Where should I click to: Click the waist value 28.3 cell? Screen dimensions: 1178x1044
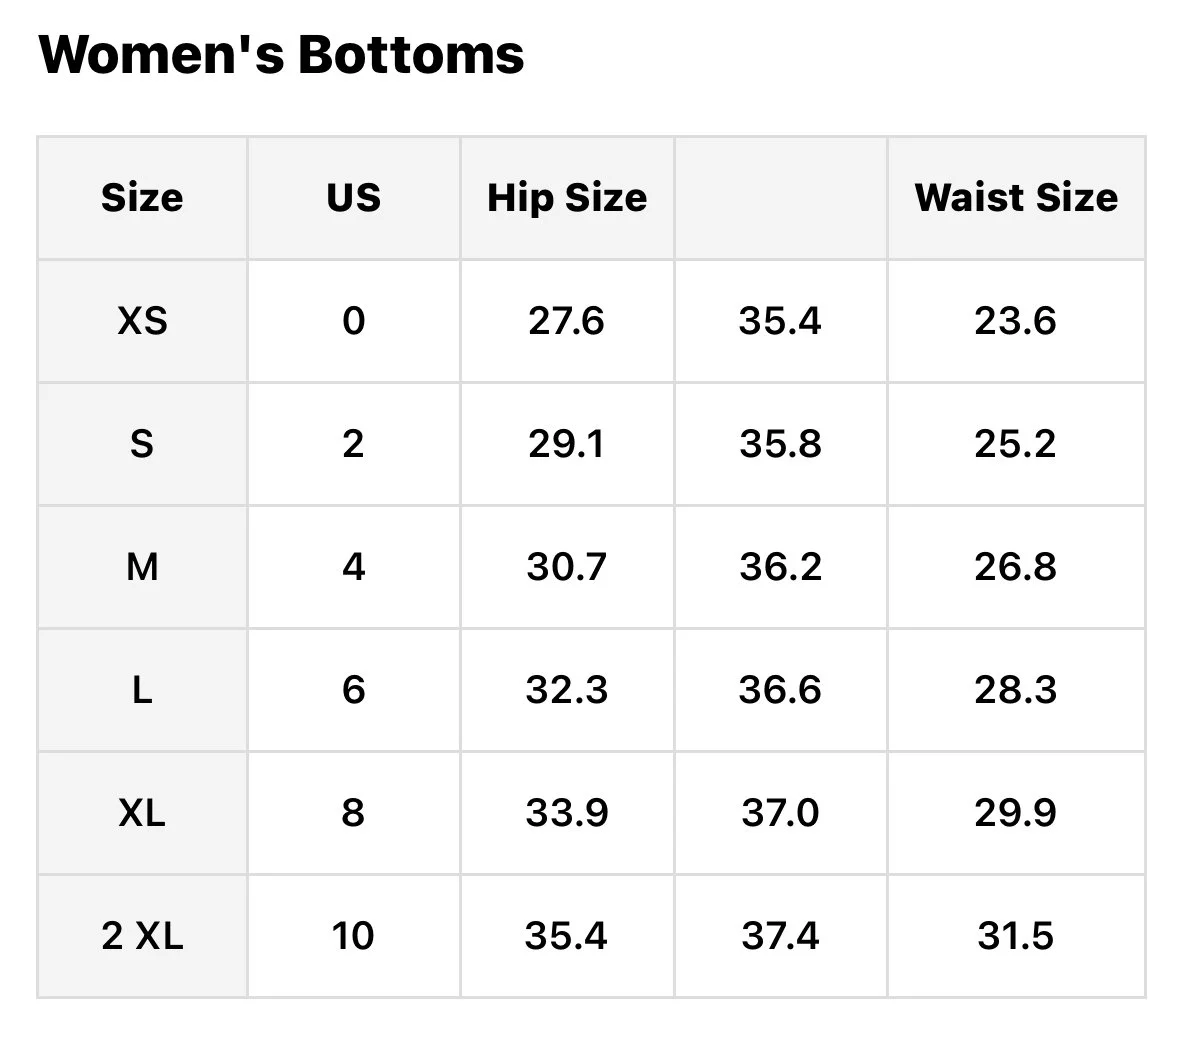[1016, 690]
